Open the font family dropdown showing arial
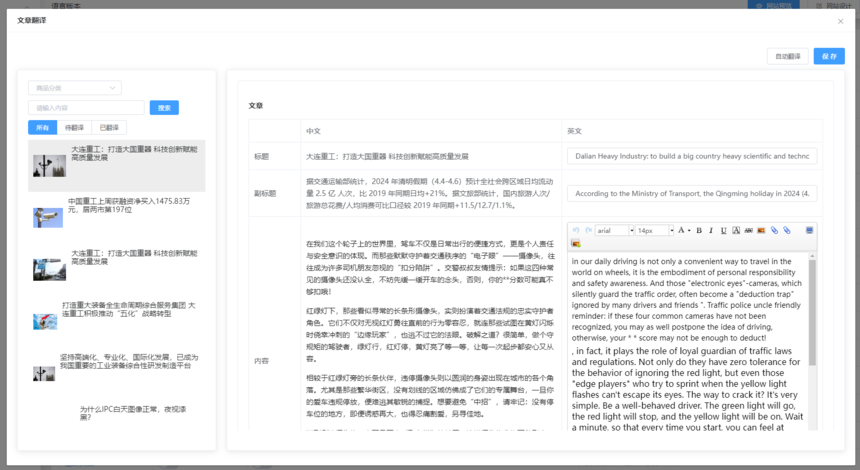 pyautogui.click(x=614, y=230)
